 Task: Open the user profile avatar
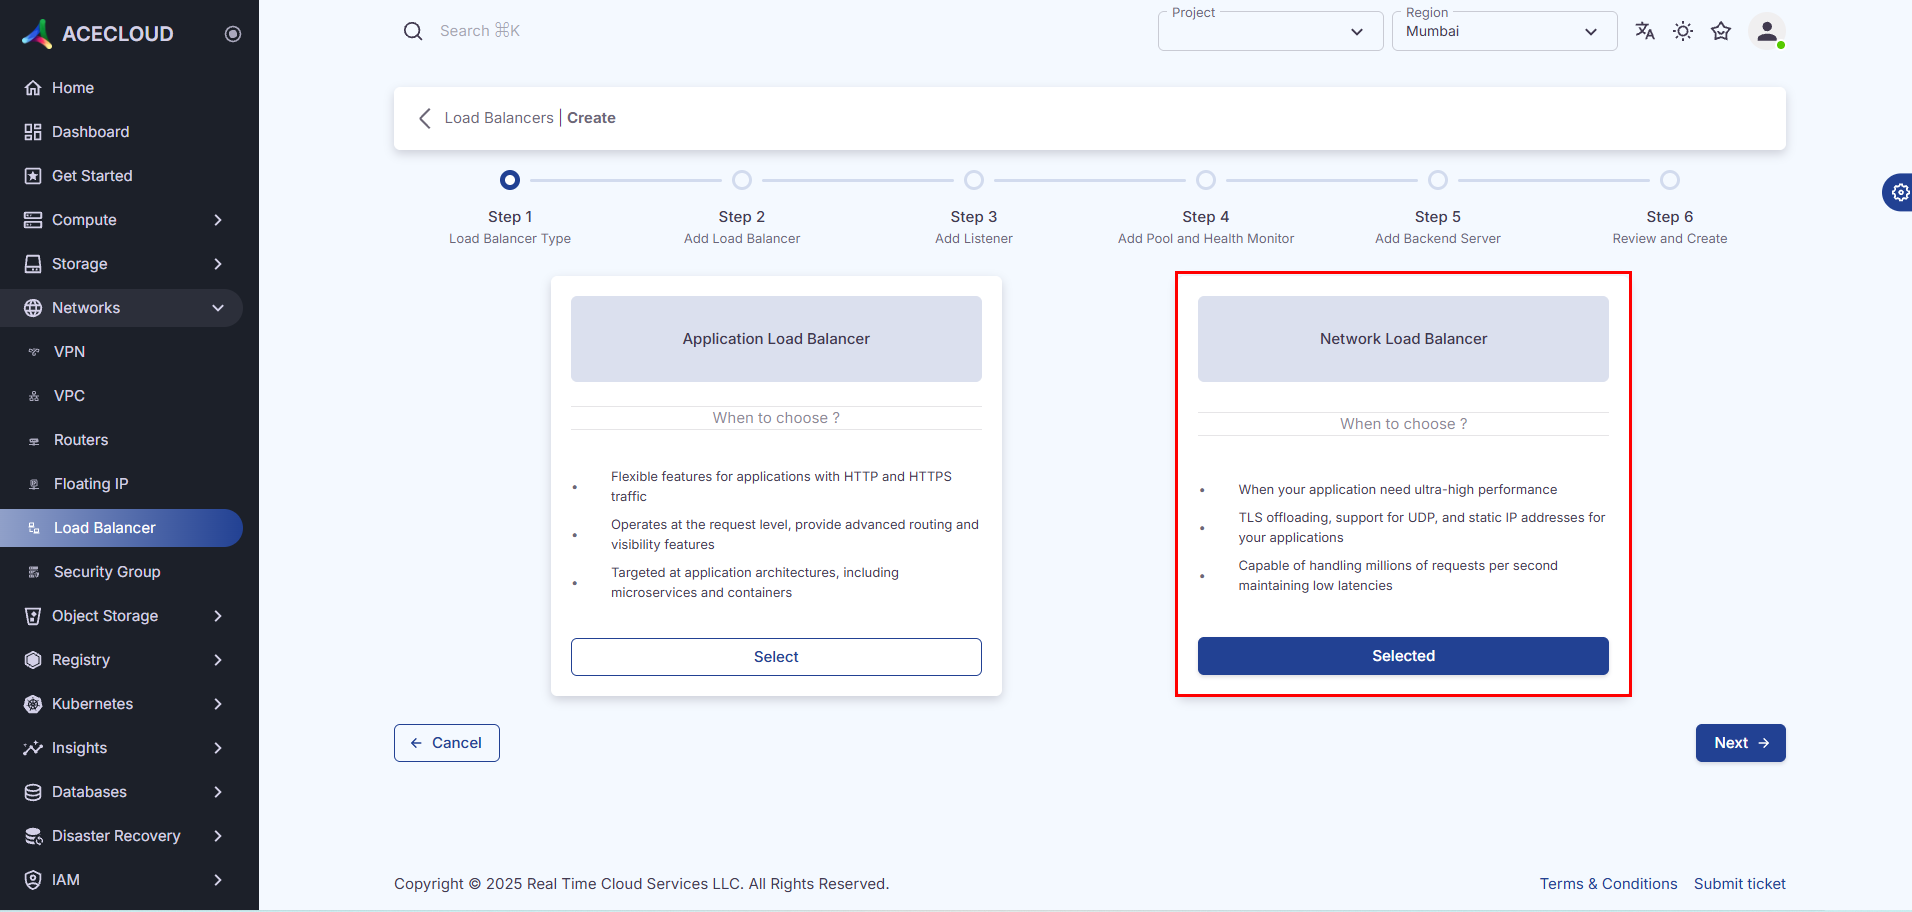point(1766,31)
